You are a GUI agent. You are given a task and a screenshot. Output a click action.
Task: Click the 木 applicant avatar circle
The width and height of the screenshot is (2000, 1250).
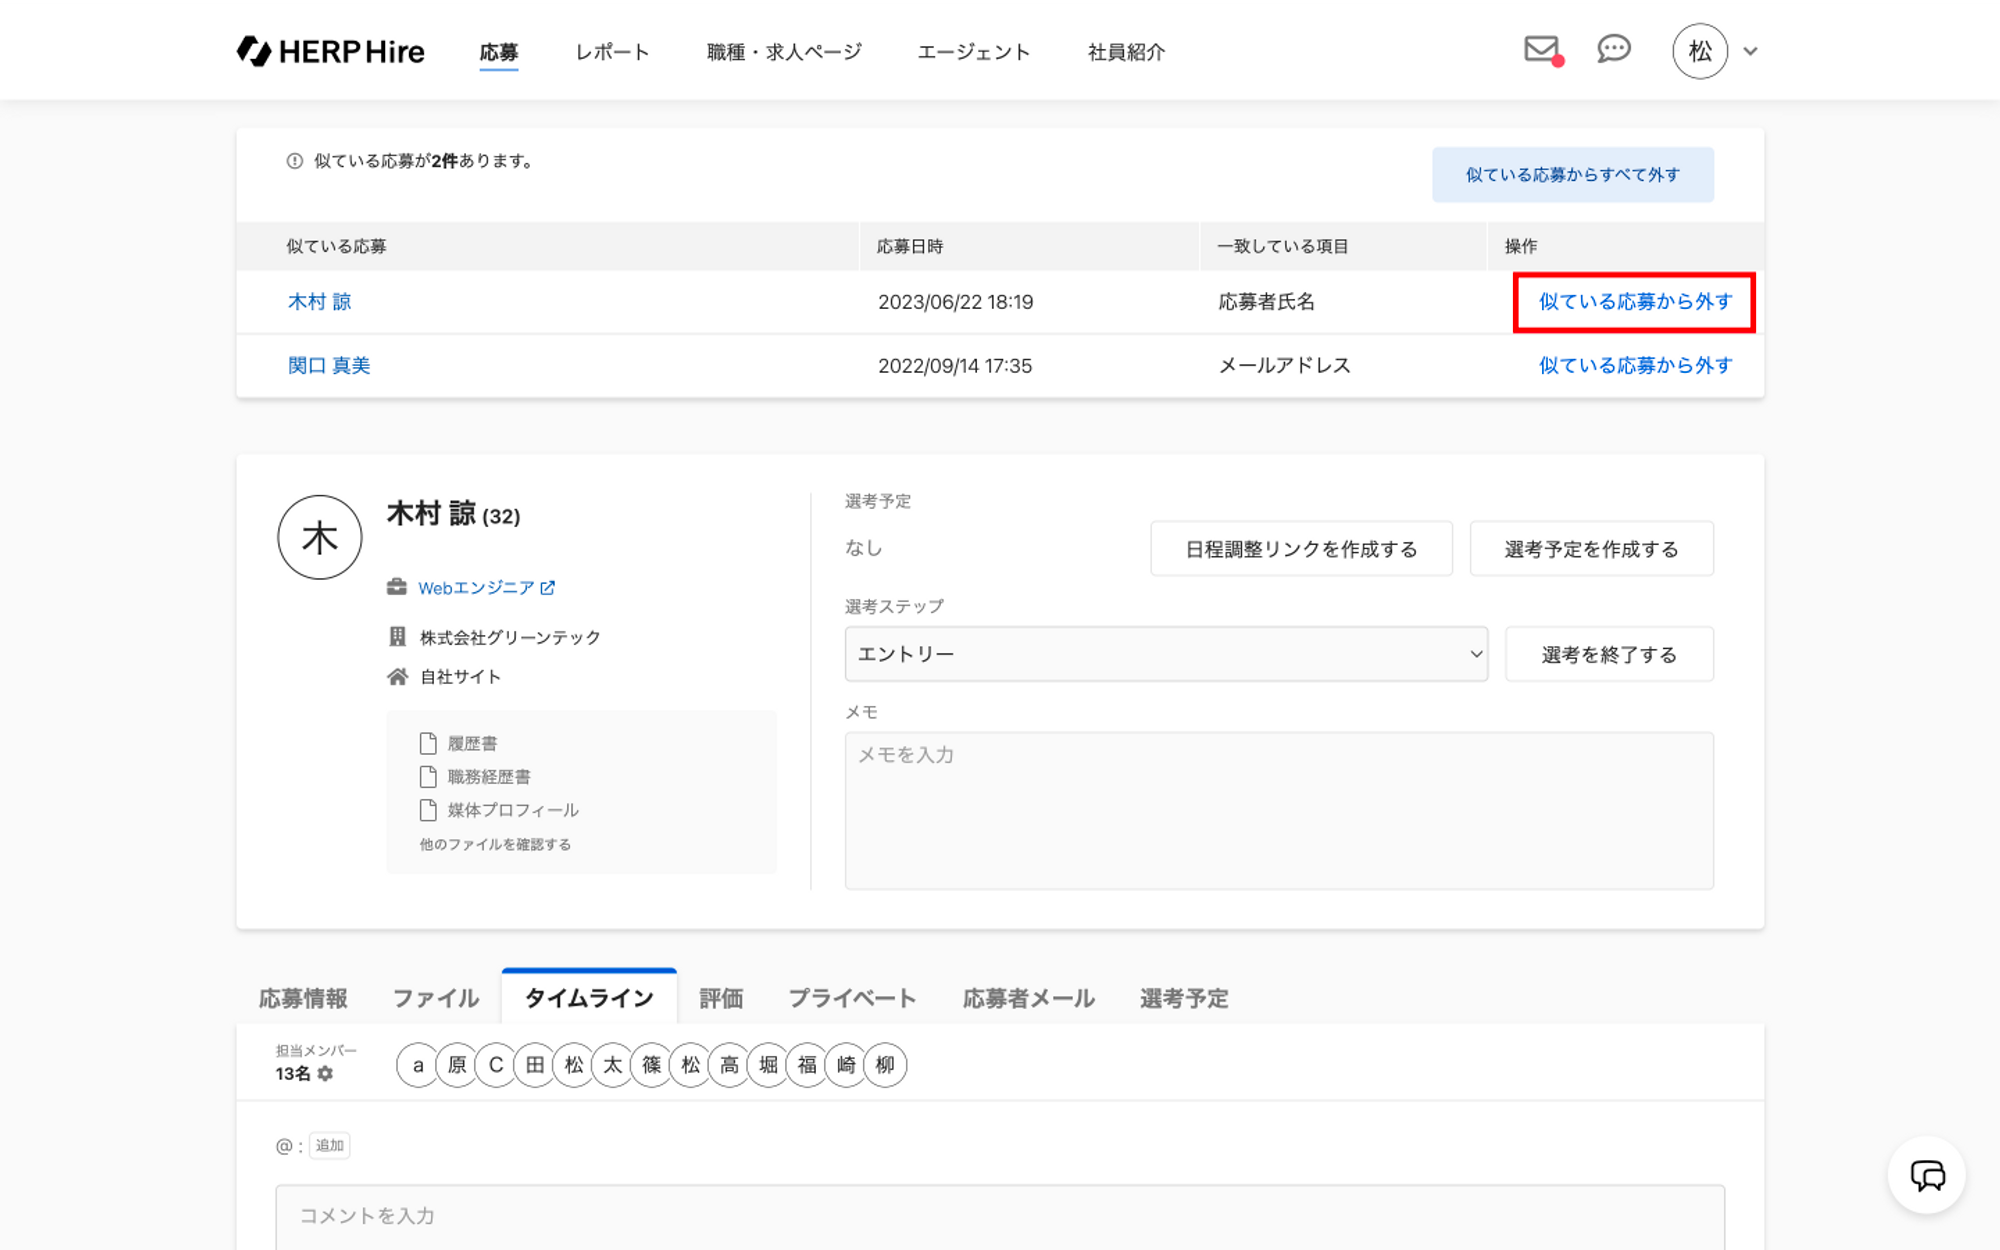pos(320,537)
